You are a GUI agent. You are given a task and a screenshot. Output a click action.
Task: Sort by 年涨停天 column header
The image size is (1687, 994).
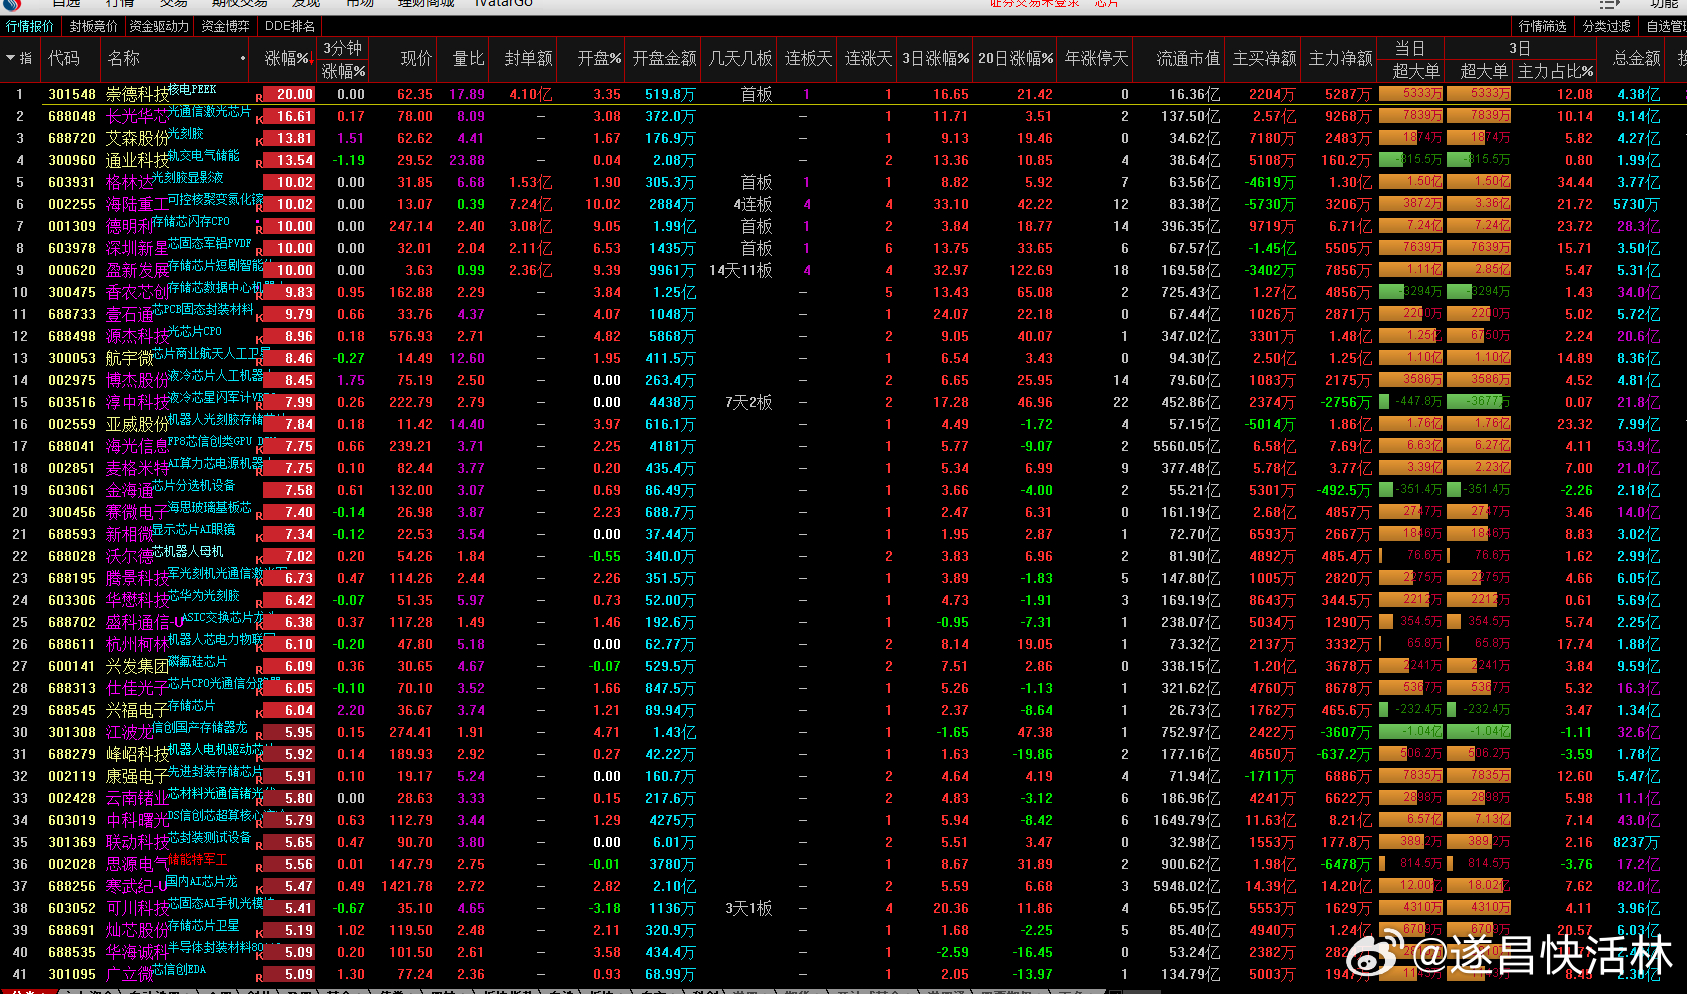tap(1096, 59)
